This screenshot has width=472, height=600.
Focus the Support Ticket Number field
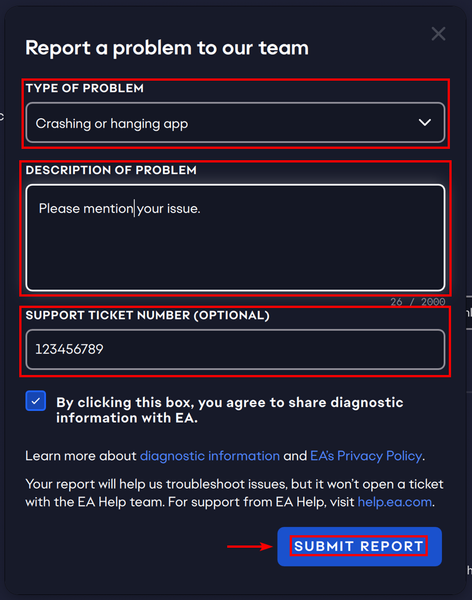(235, 349)
